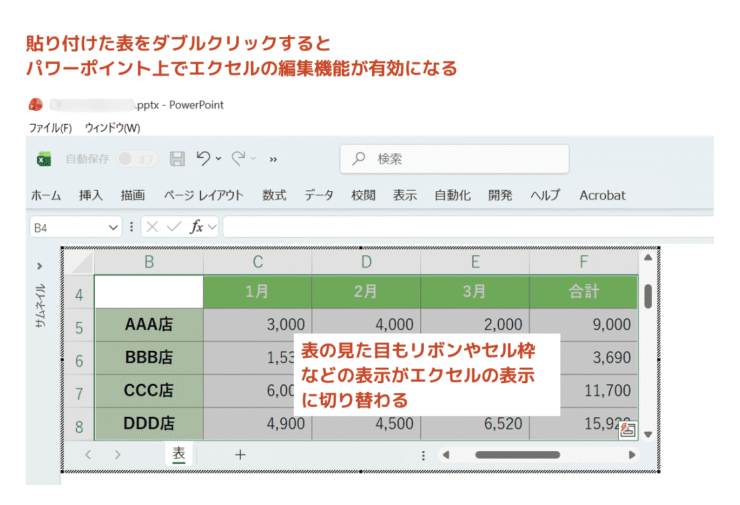The height and width of the screenshot is (505, 740).
Task: Click the horizontal scrollbar right arrow
Action: (632, 455)
